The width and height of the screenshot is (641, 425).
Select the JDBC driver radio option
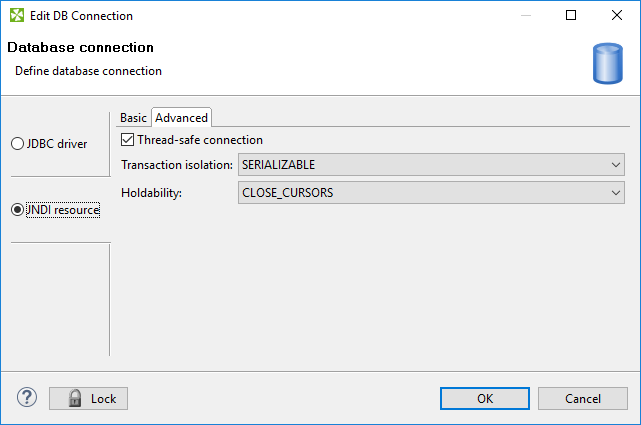coord(17,144)
